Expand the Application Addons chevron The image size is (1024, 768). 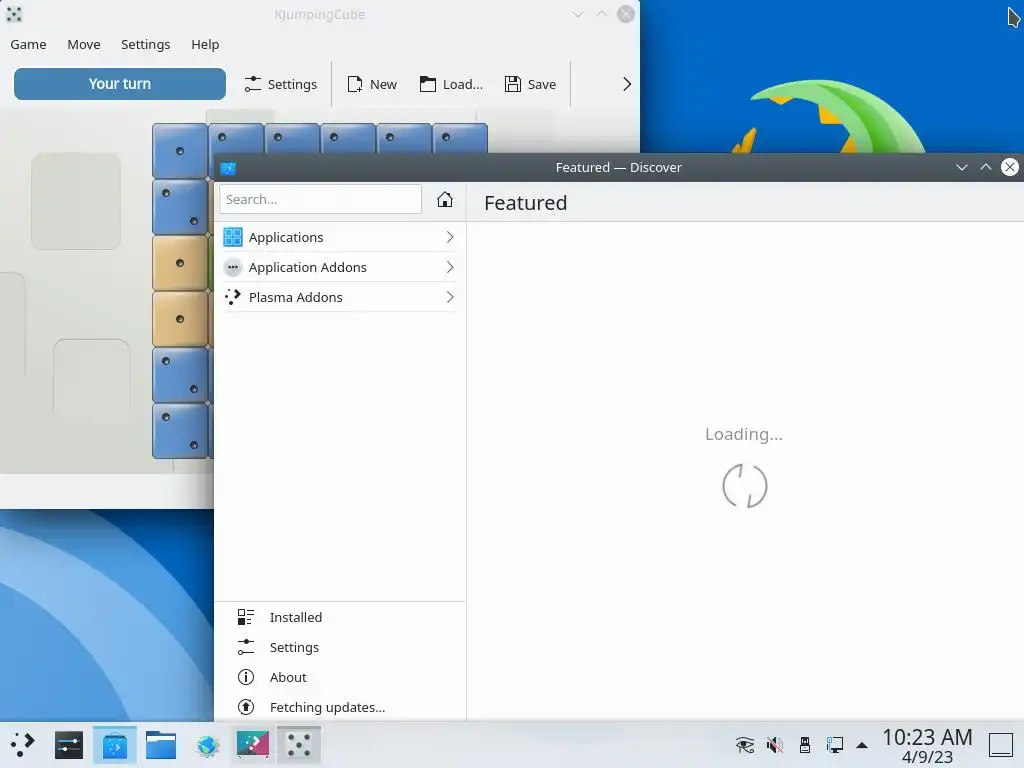(450, 267)
